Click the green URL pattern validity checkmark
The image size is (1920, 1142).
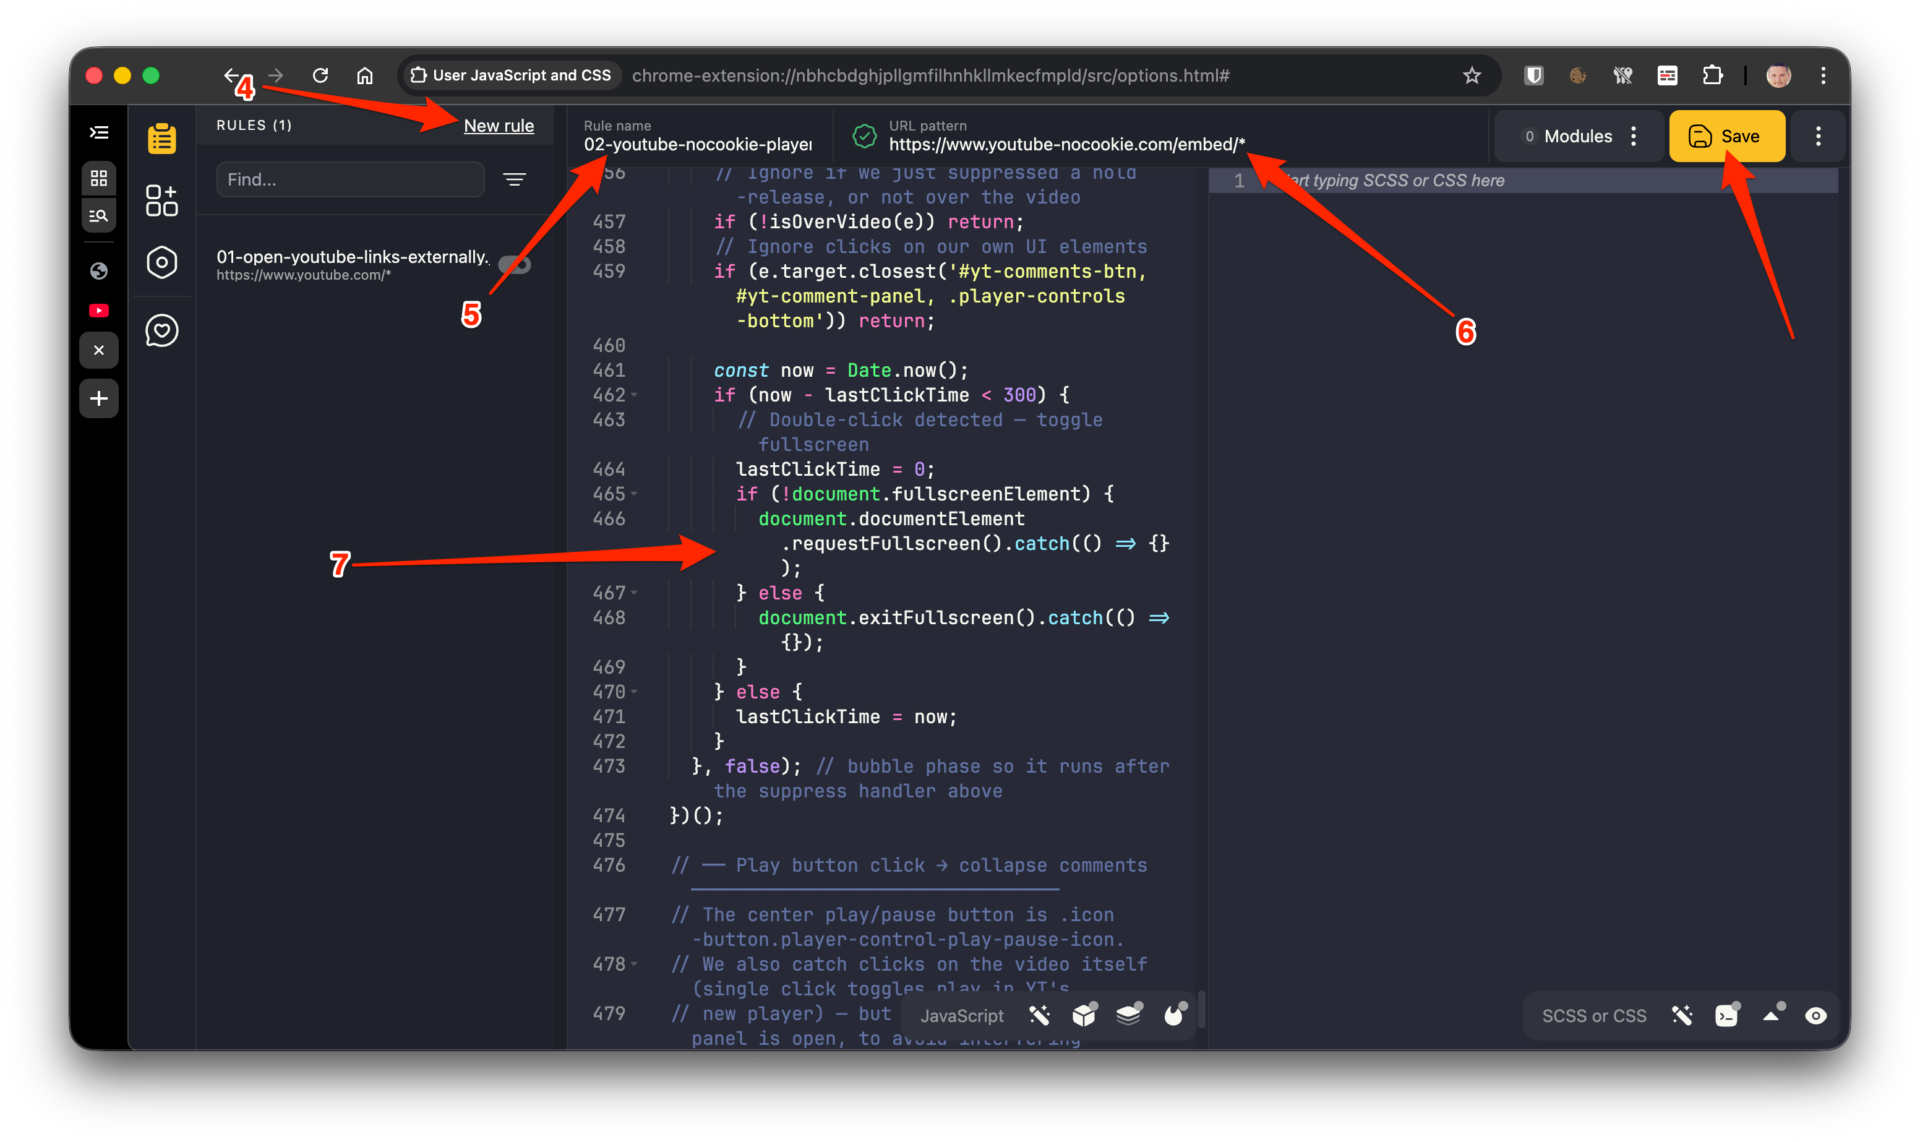click(864, 136)
